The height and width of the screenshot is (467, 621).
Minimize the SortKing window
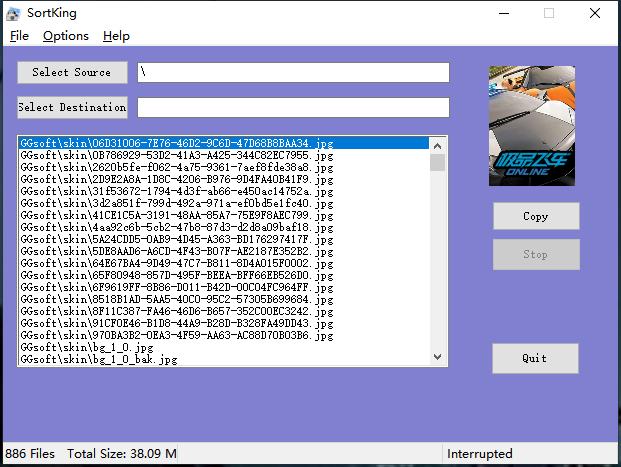tap(504, 13)
